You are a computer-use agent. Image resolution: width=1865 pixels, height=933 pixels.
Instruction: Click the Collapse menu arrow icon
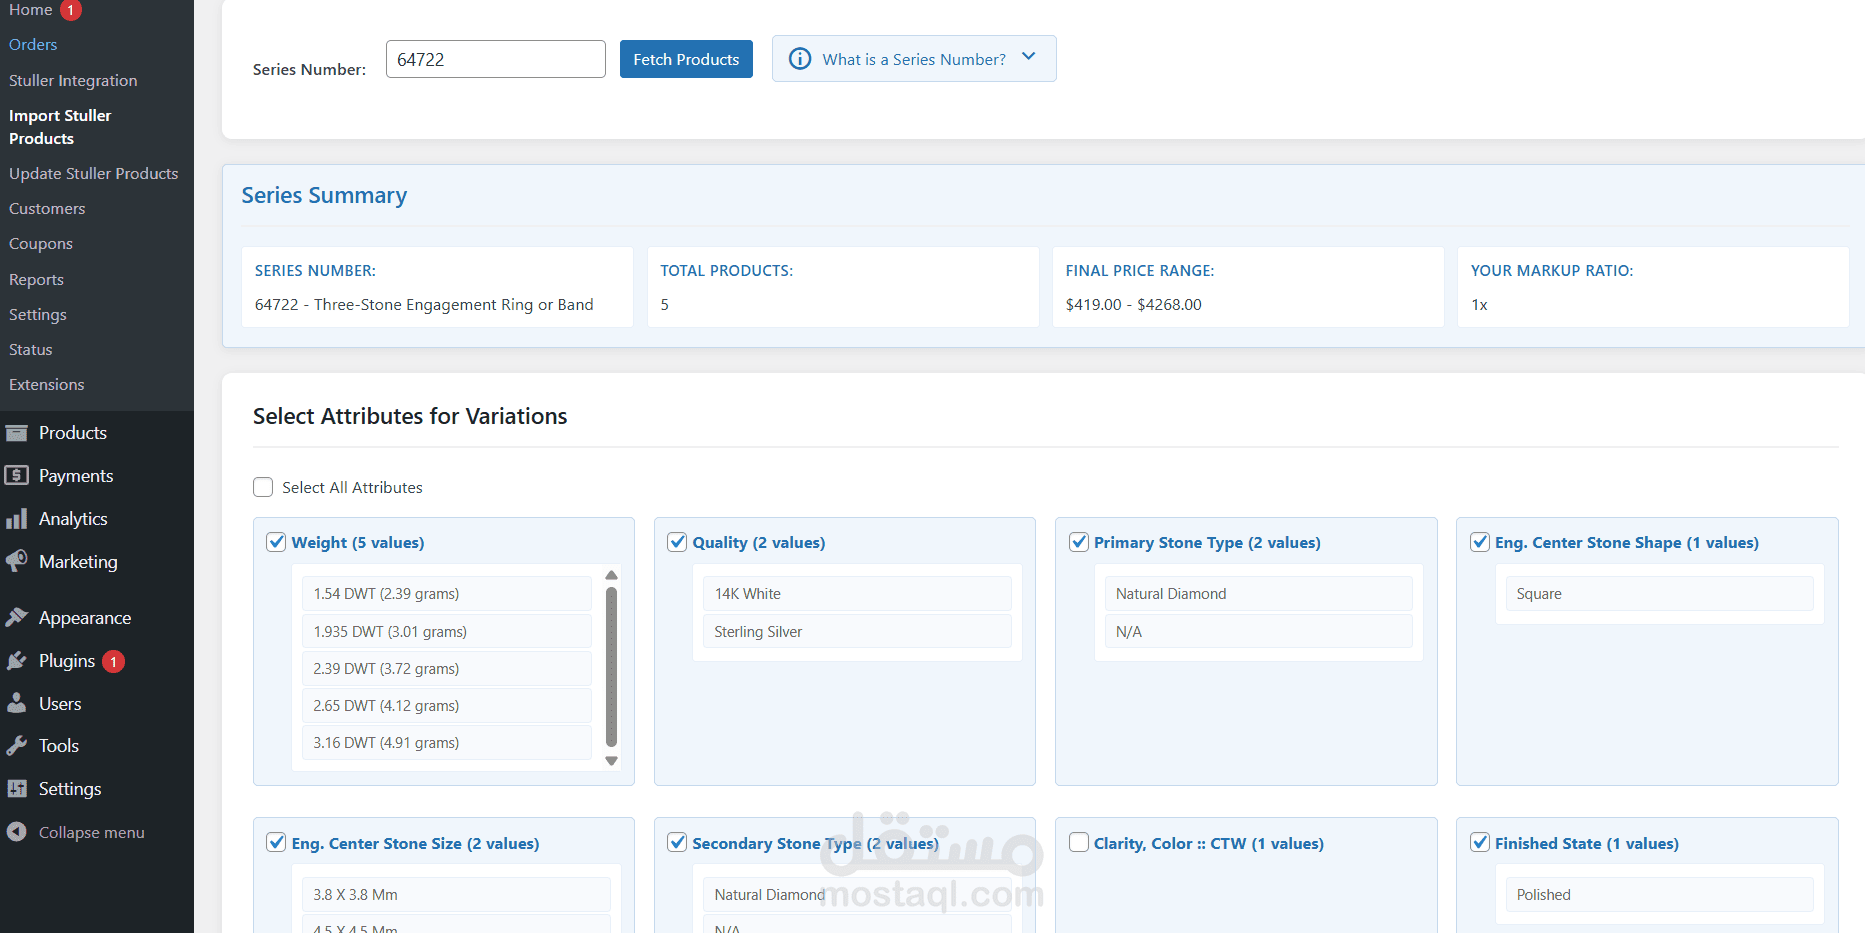(17, 832)
